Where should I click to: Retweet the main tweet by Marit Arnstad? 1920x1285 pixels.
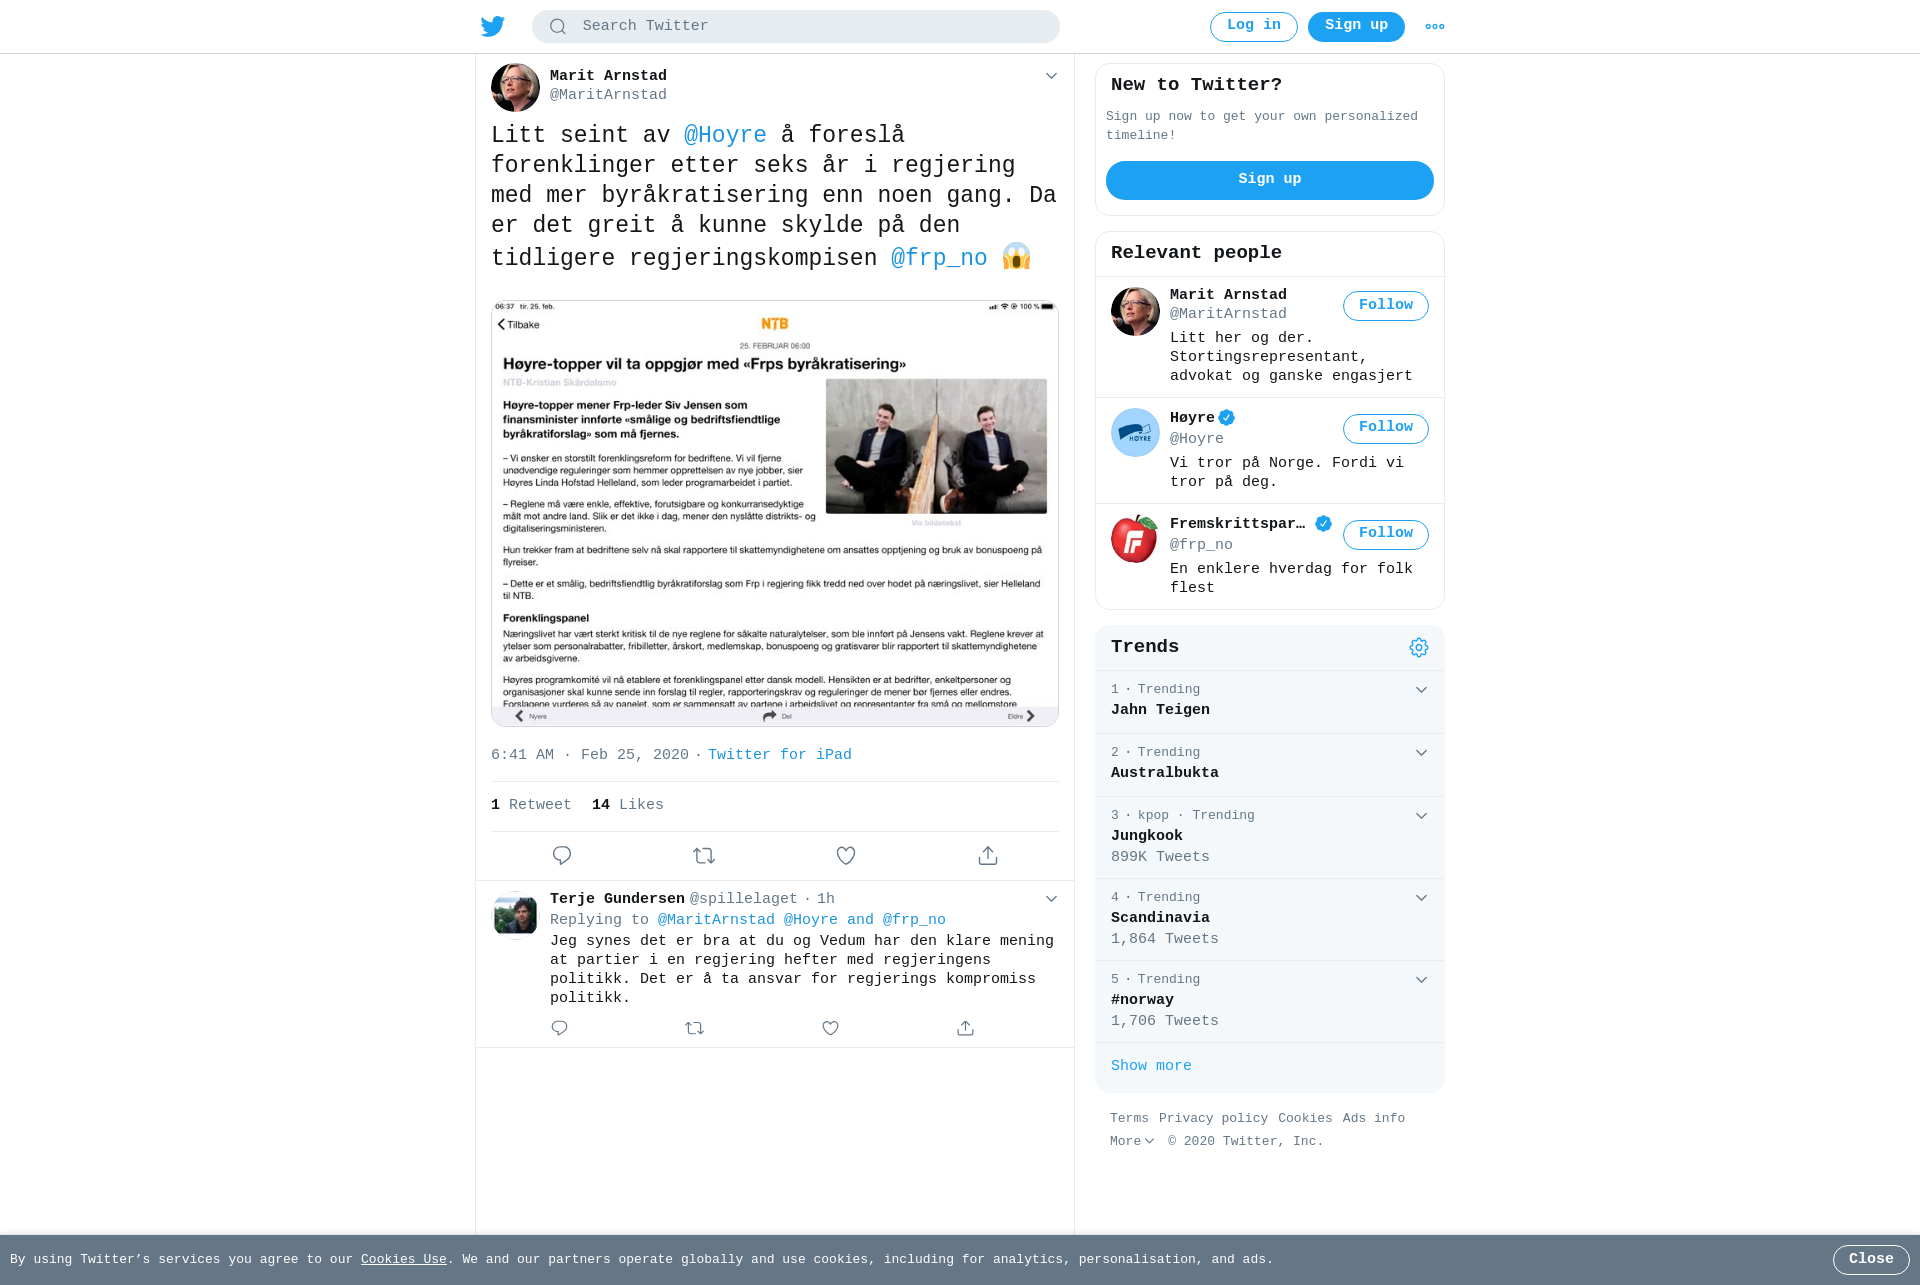click(704, 856)
